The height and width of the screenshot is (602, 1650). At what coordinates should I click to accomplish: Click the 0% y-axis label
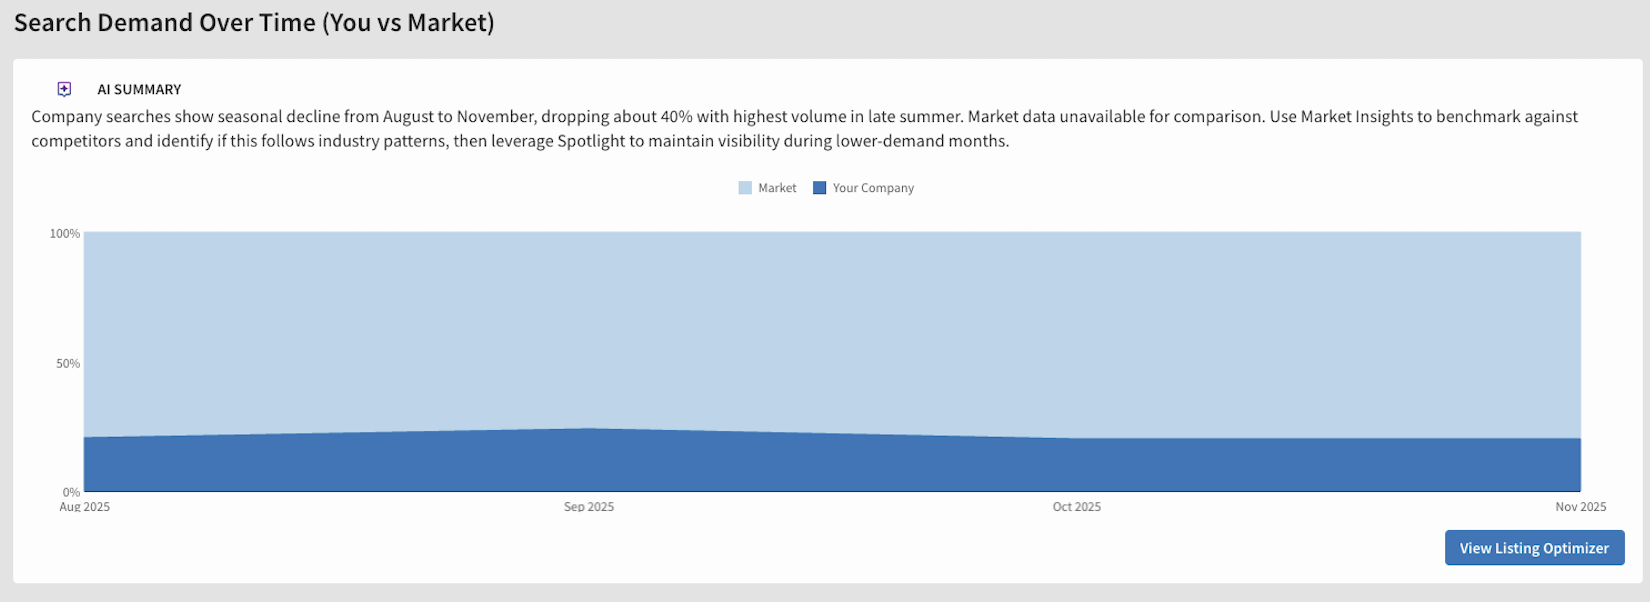tap(71, 492)
